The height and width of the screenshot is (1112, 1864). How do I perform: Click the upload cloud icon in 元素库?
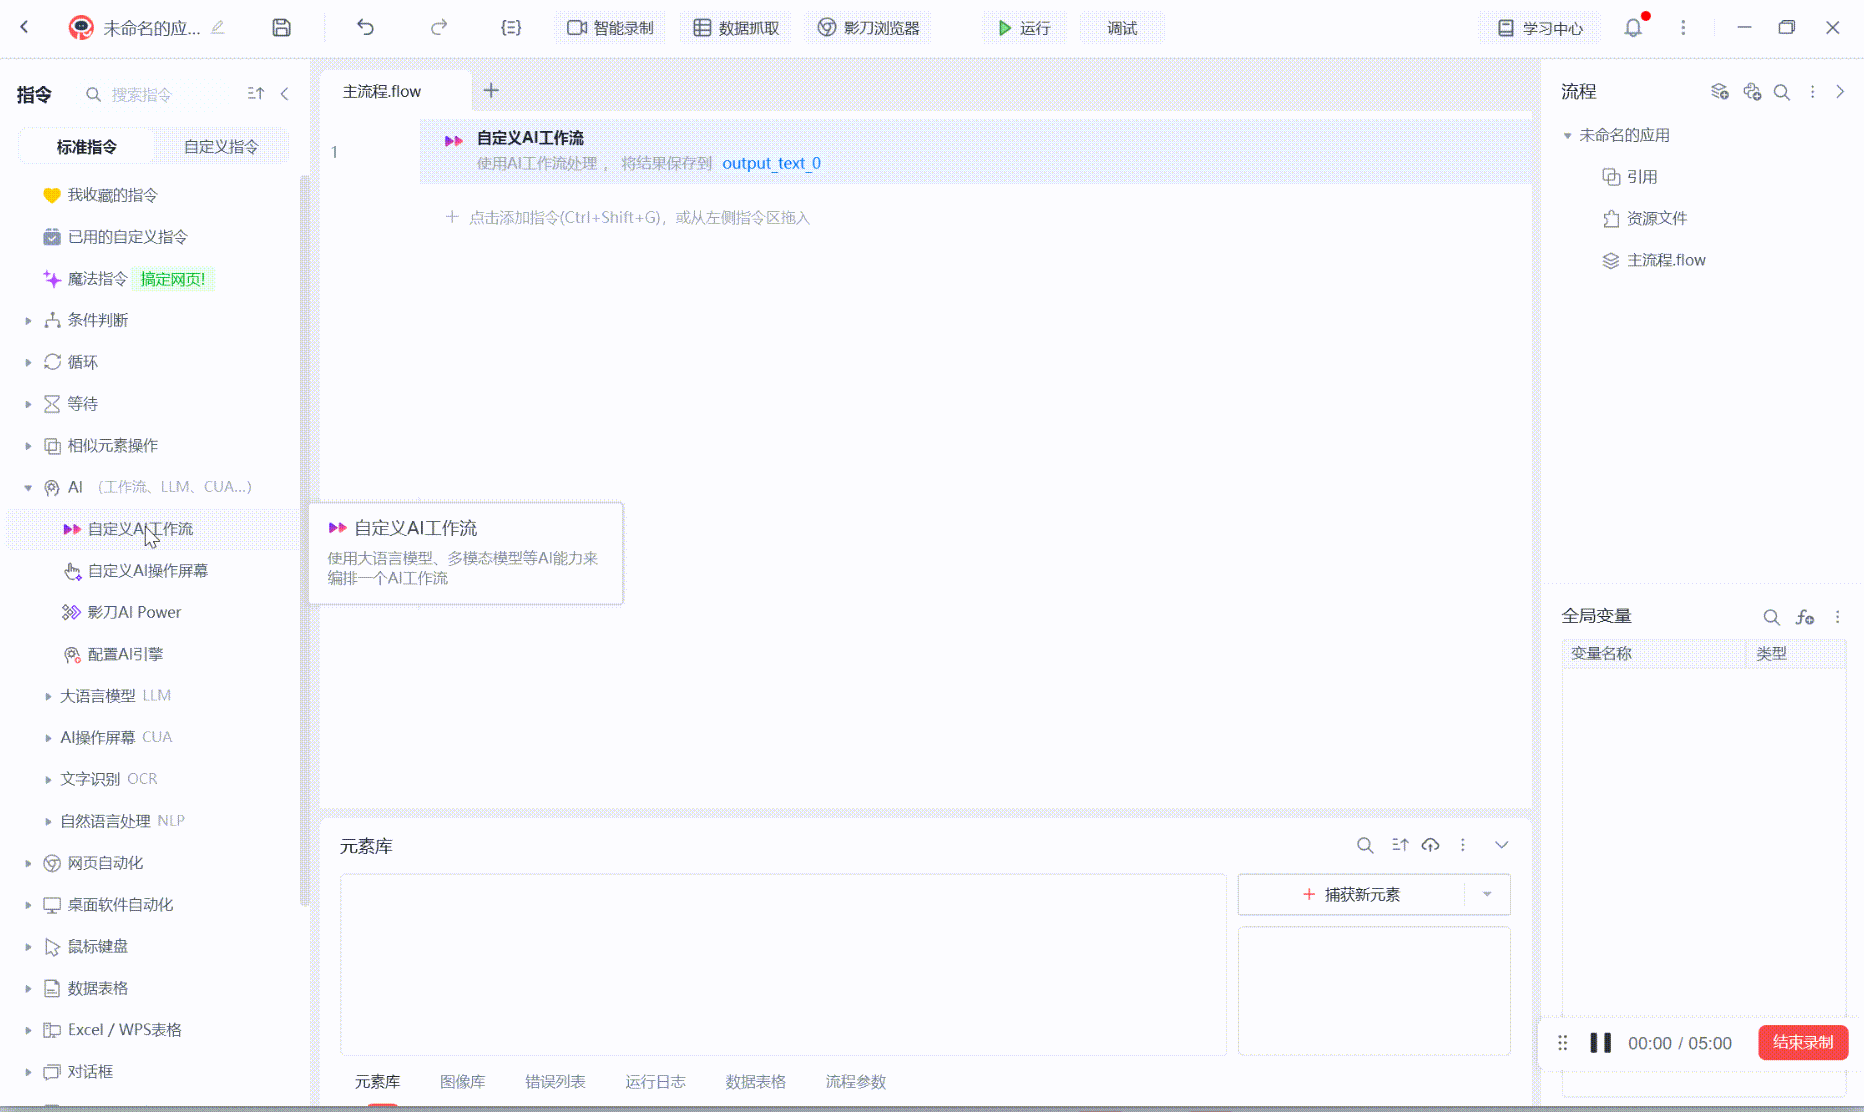[x=1430, y=845]
